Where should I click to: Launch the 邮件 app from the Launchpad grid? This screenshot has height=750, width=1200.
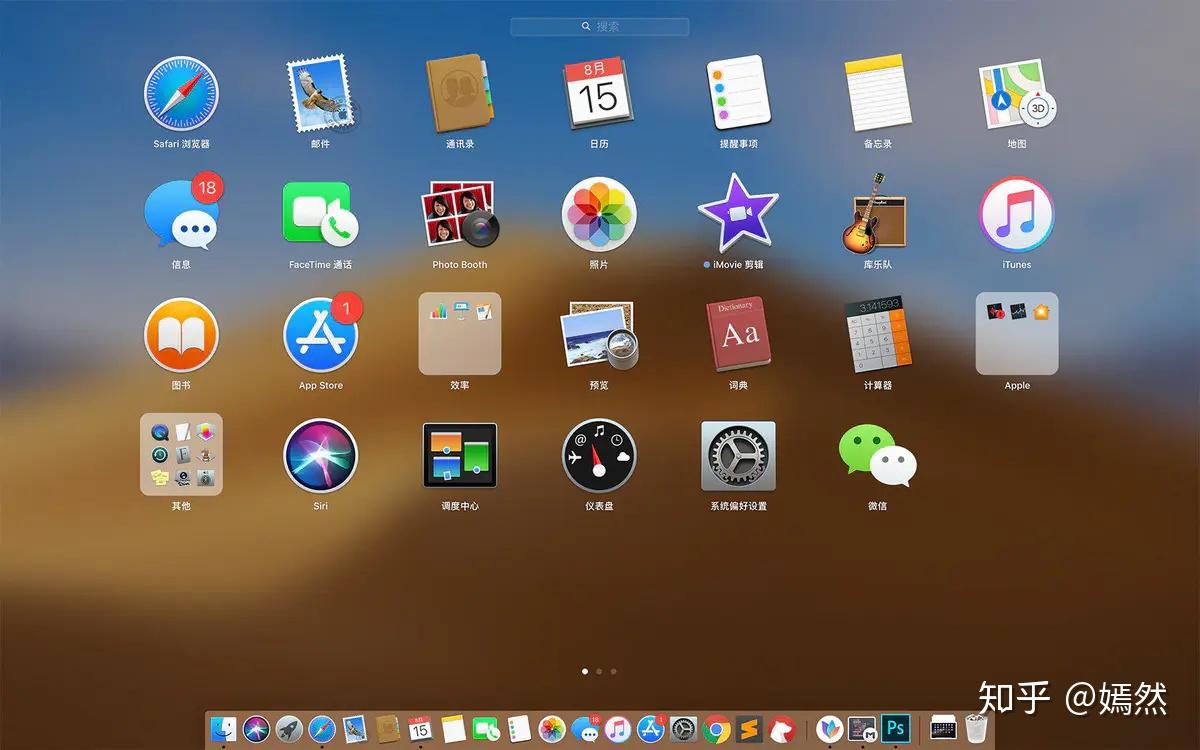321,93
